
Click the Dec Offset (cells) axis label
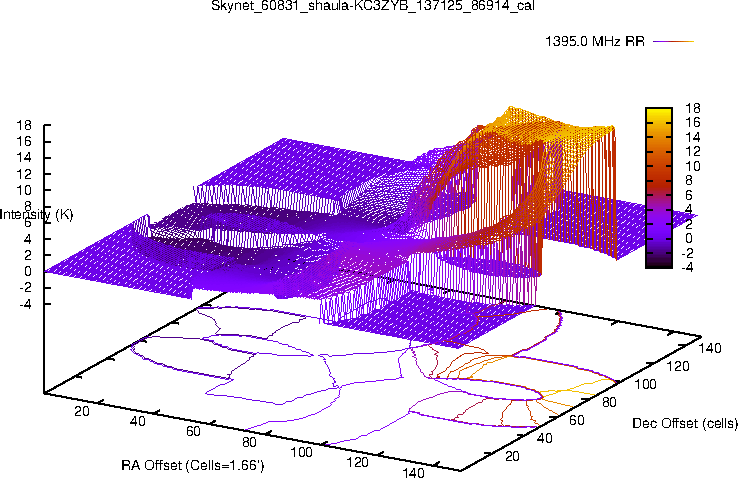click(685, 424)
